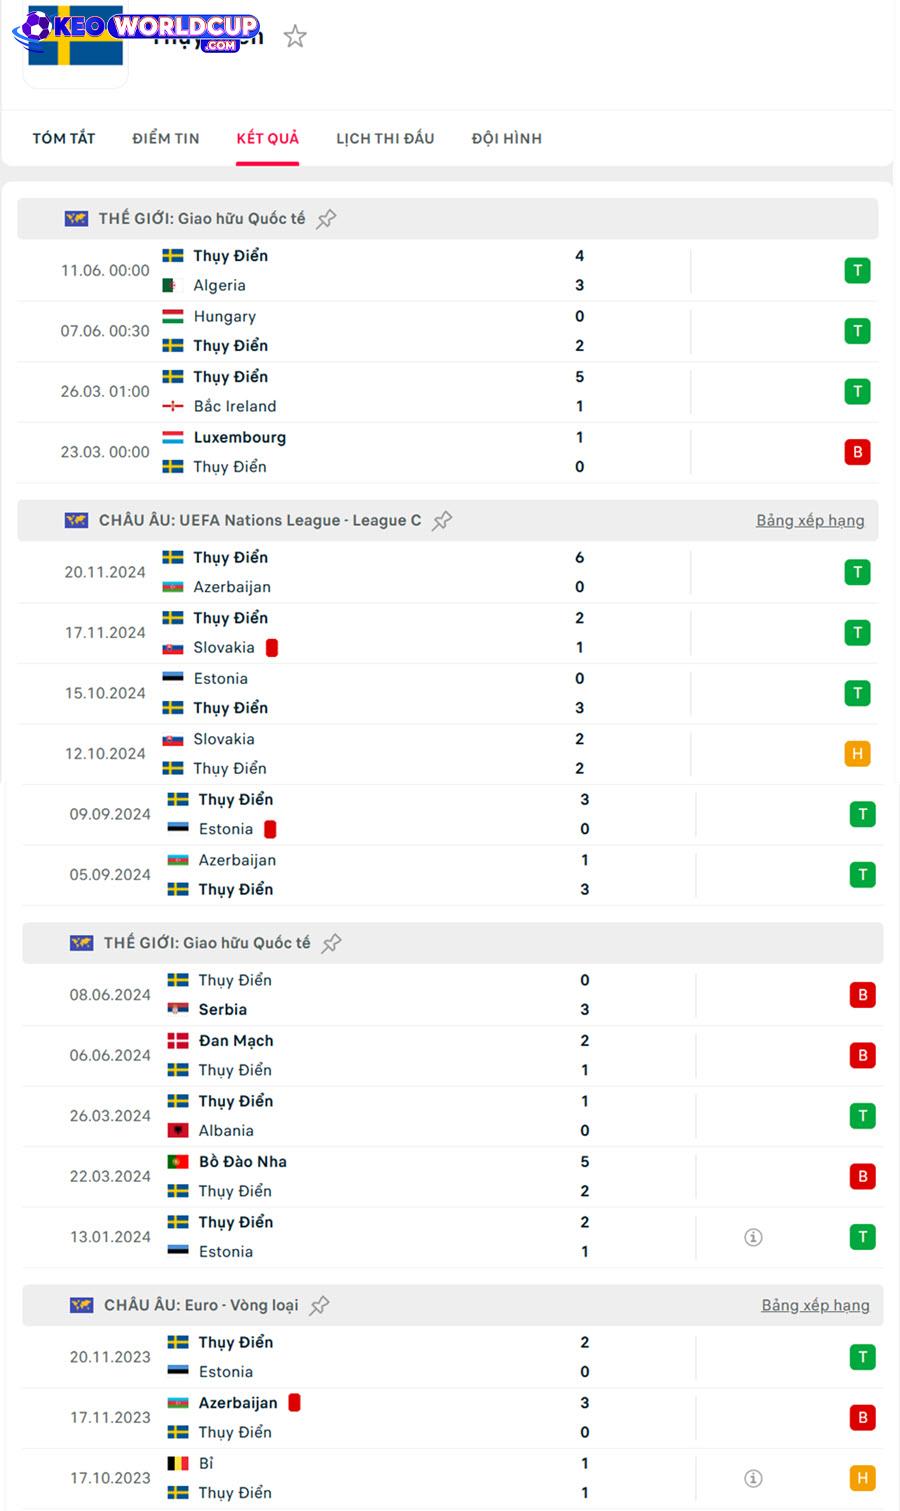Click the red B badge for the Serbia match
The image size is (900, 1511).
click(862, 995)
